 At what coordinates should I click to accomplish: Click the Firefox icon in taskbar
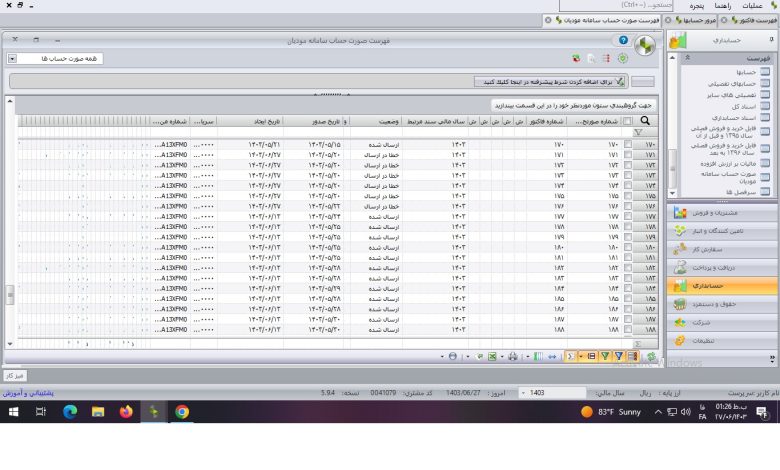click(x=126, y=411)
